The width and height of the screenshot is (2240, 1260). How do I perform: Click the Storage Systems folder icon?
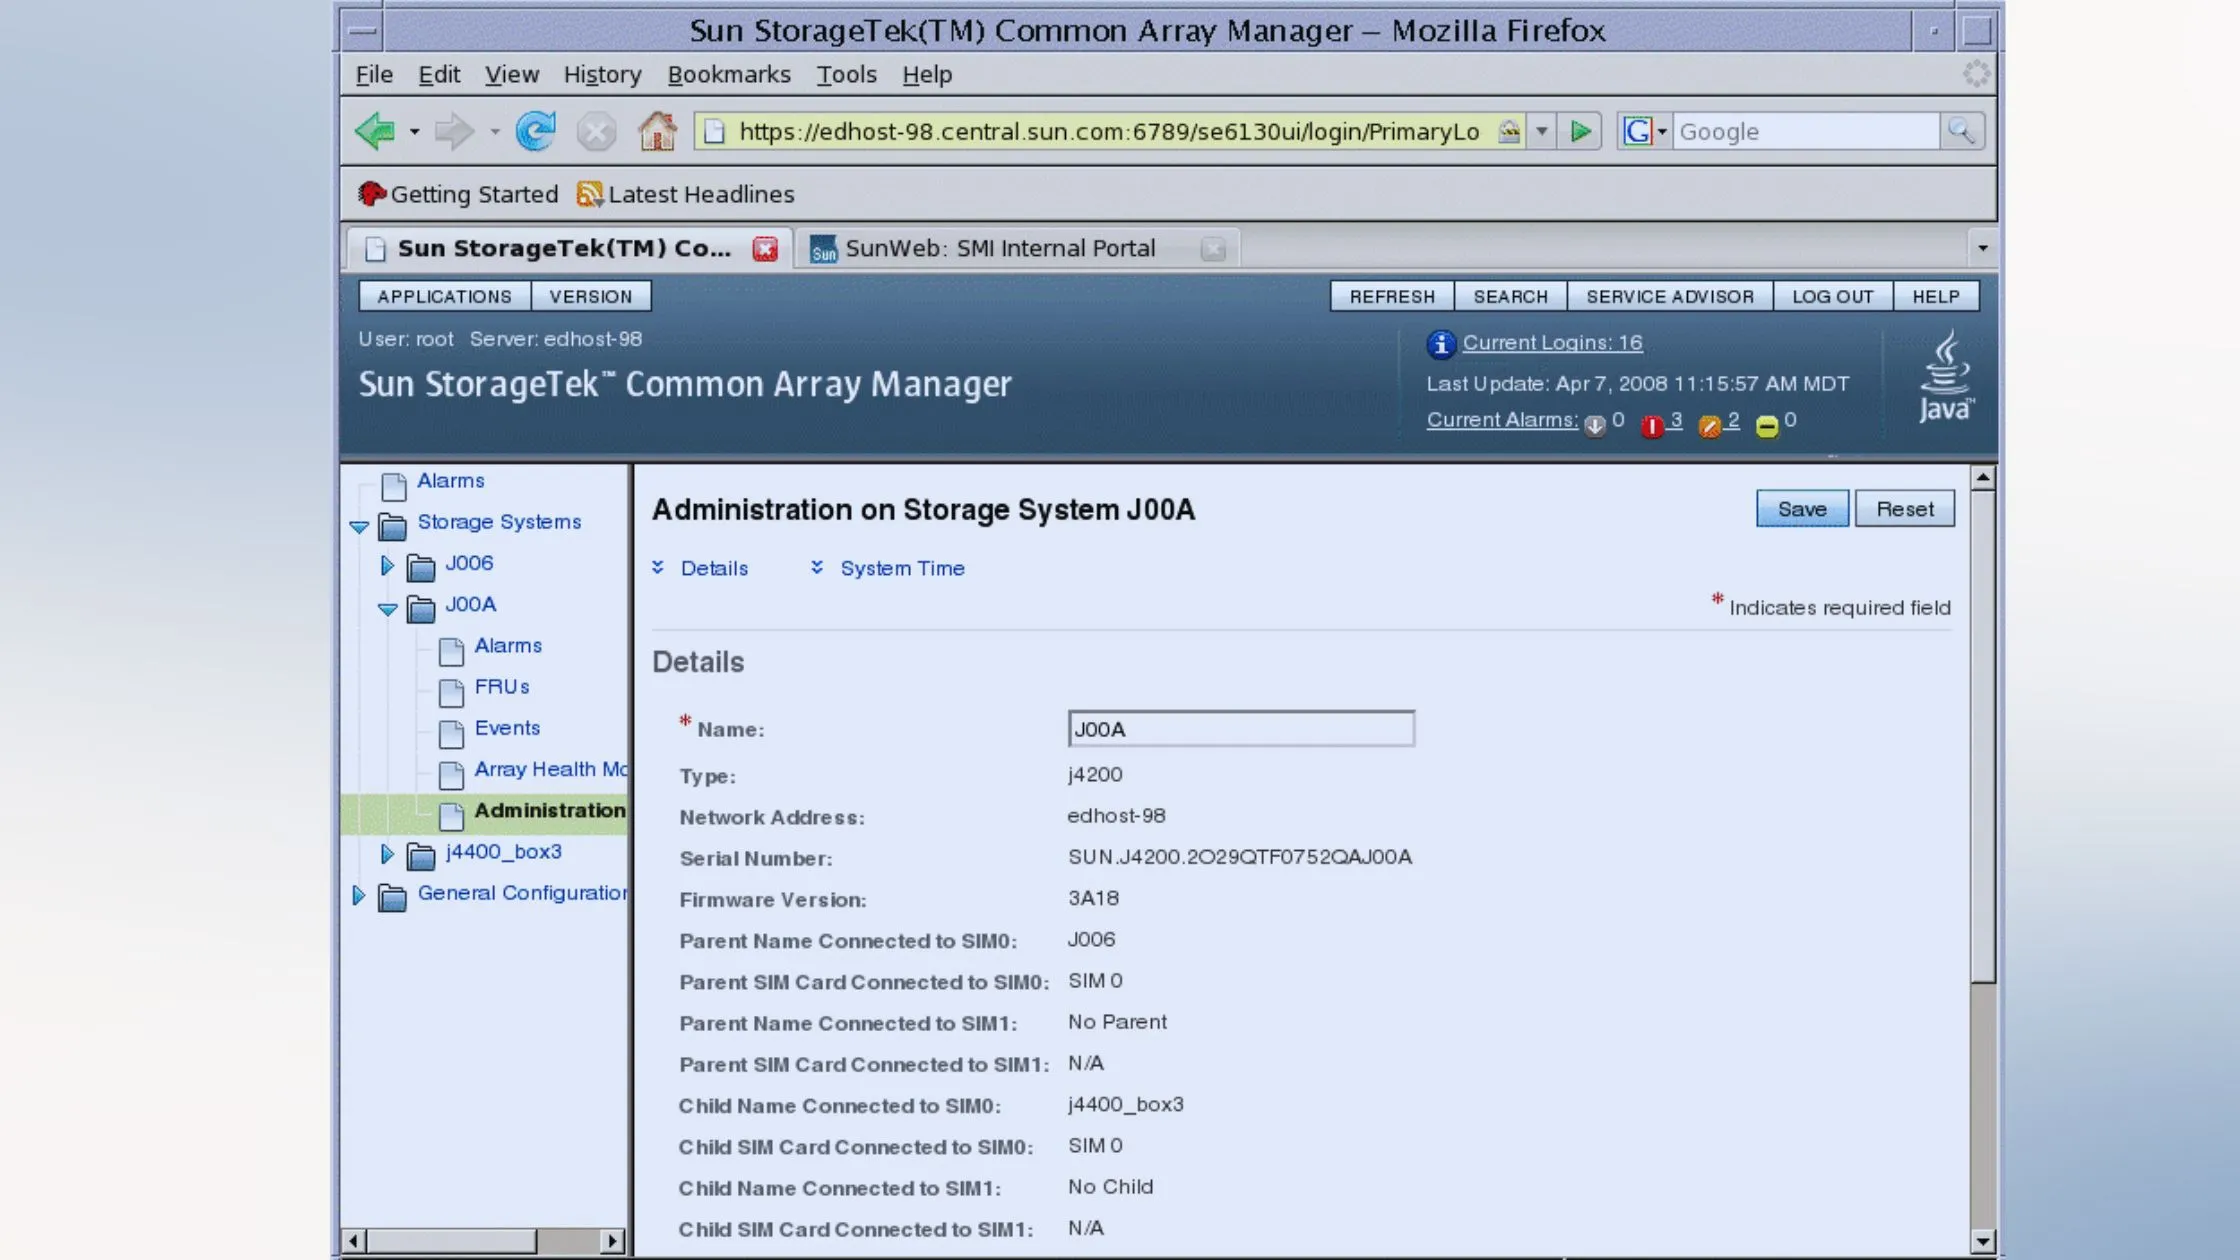pyautogui.click(x=392, y=525)
